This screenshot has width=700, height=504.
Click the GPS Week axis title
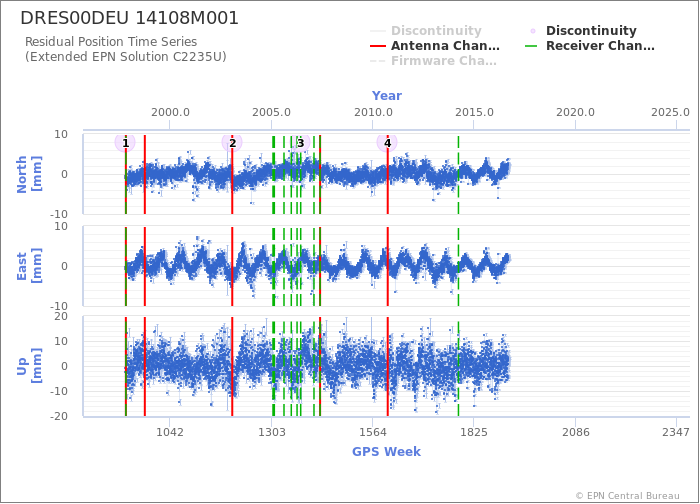tap(386, 452)
